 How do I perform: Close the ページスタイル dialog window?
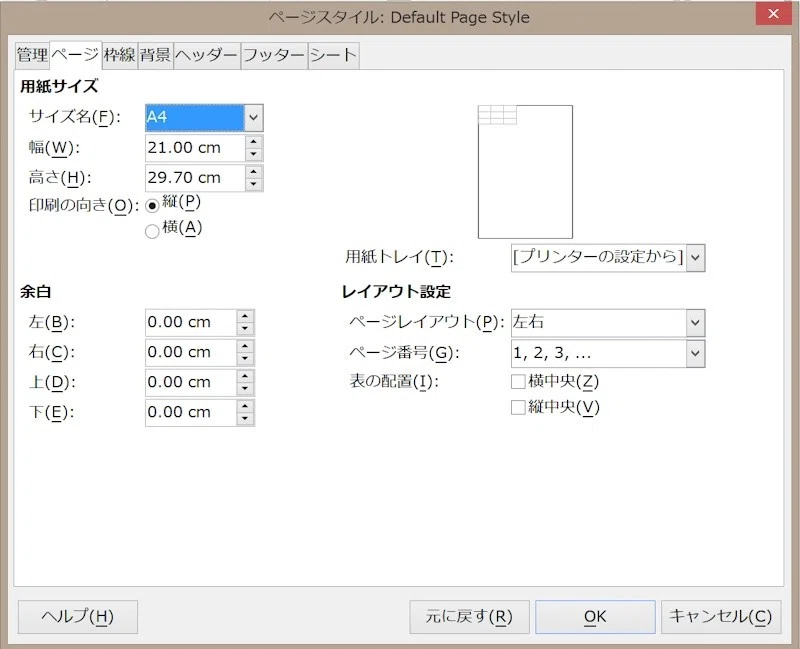coord(773,14)
